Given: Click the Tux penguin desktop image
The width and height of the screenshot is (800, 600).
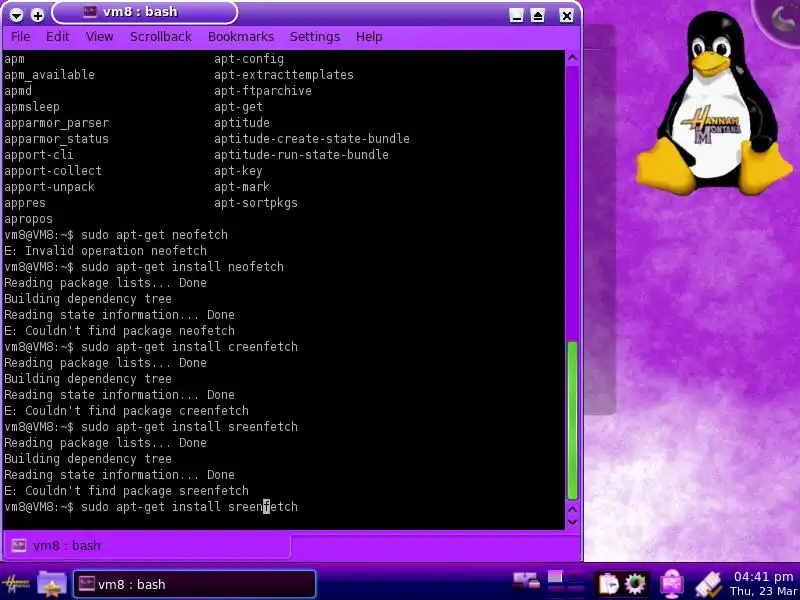Looking at the screenshot, I should (x=716, y=102).
